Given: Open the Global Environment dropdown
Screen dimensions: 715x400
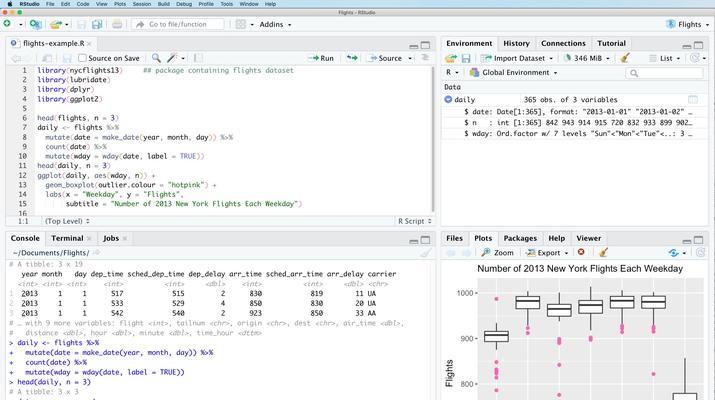Looking at the screenshot, I should pyautogui.click(x=513, y=73).
